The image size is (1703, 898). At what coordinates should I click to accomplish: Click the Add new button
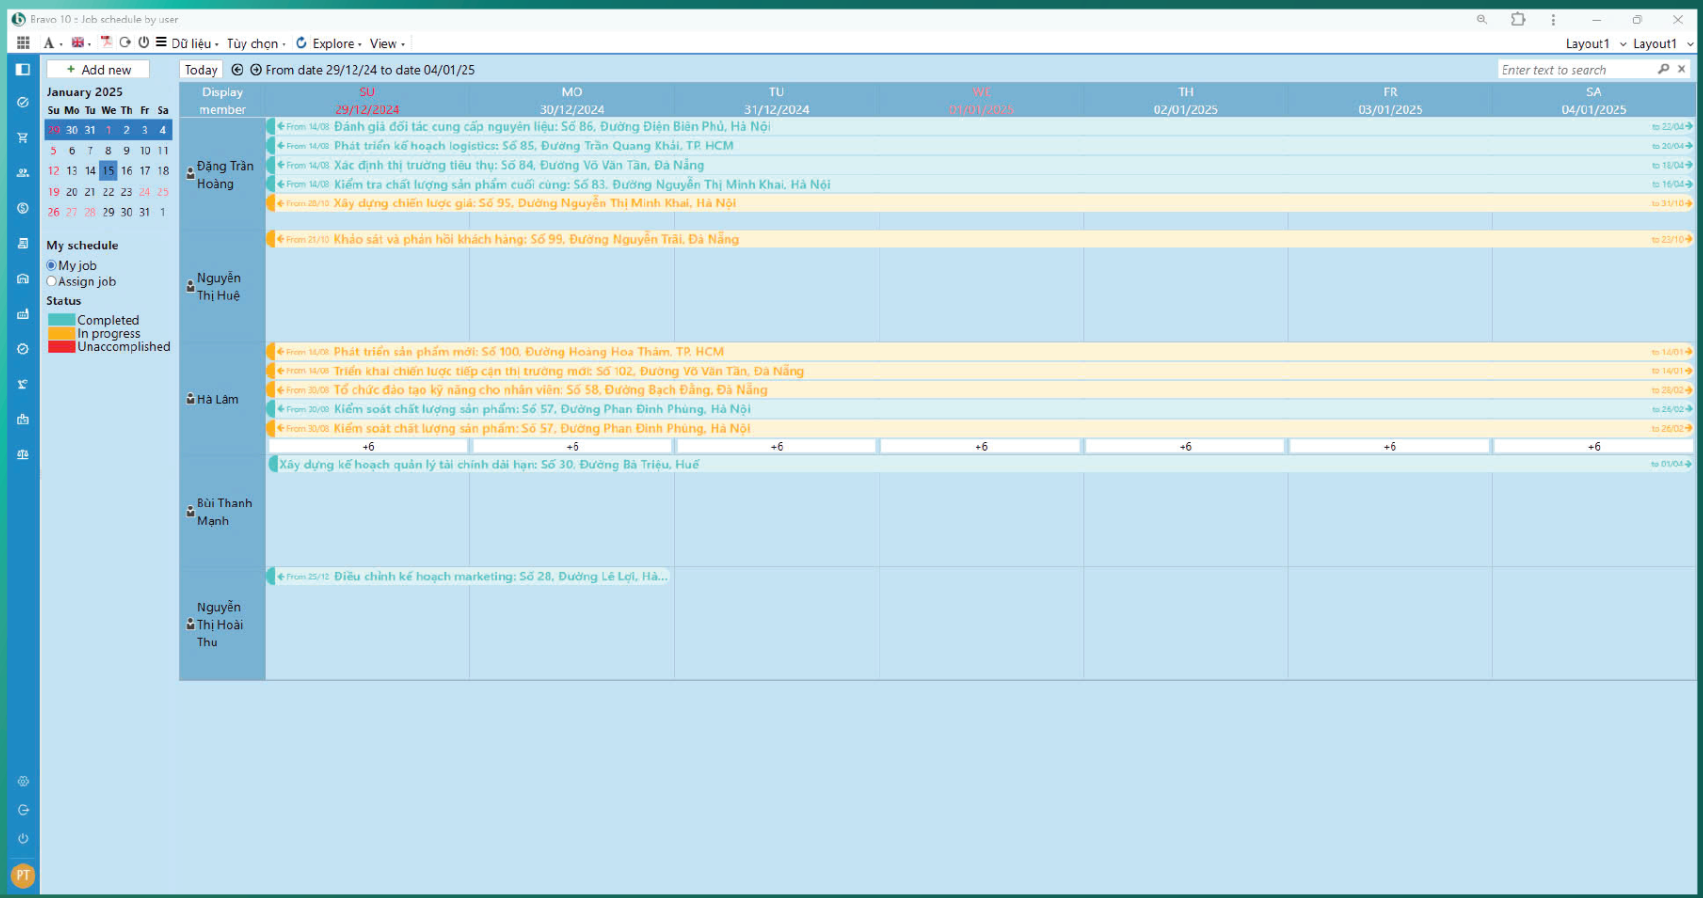click(x=98, y=70)
